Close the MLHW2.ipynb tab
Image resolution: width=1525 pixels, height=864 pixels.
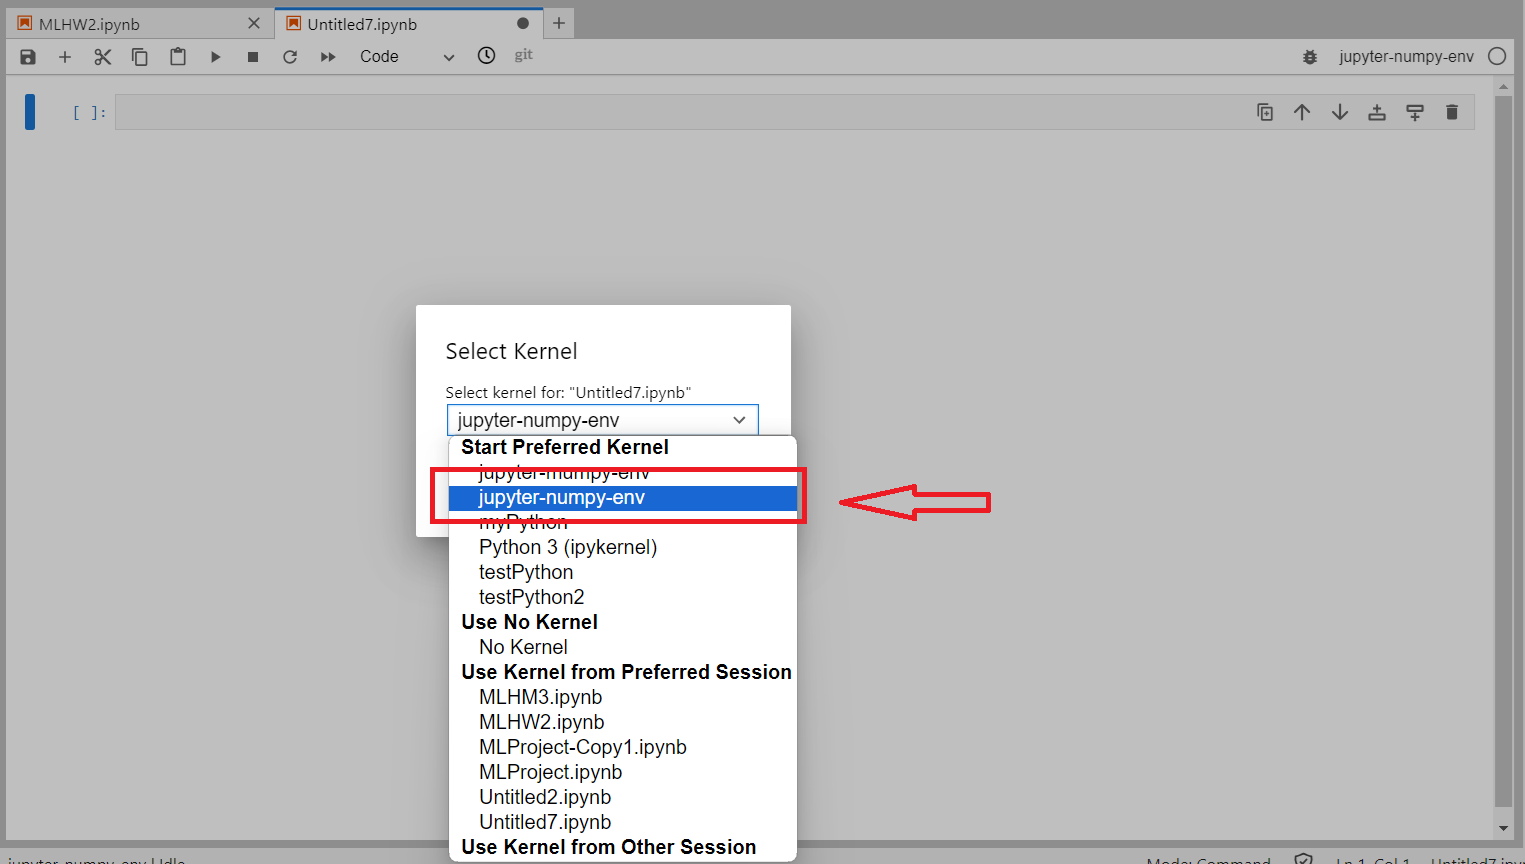(254, 23)
